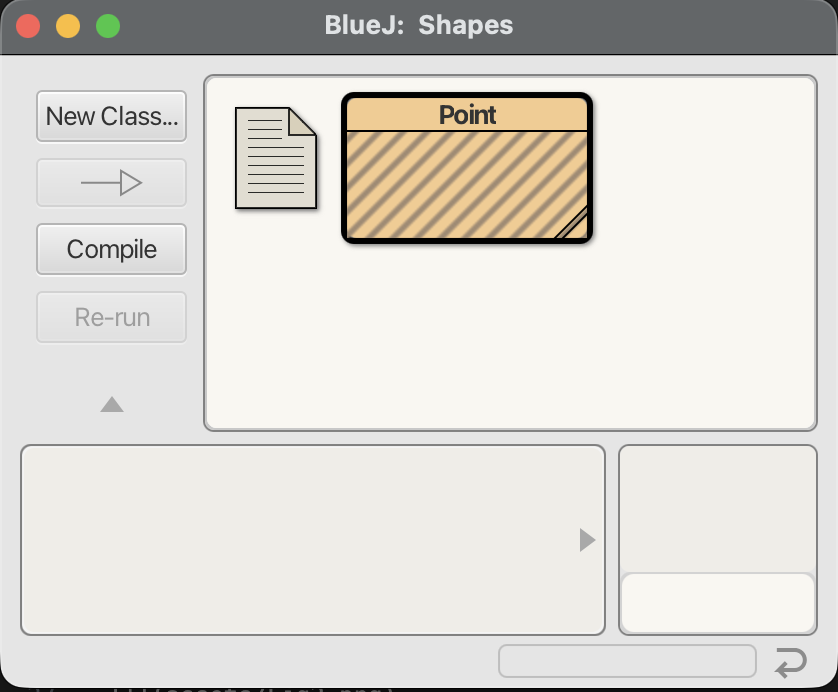Viewport: 838px width, 692px height.
Task: Click the greyed-out Re-run button
Action: pyautogui.click(x=111, y=318)
